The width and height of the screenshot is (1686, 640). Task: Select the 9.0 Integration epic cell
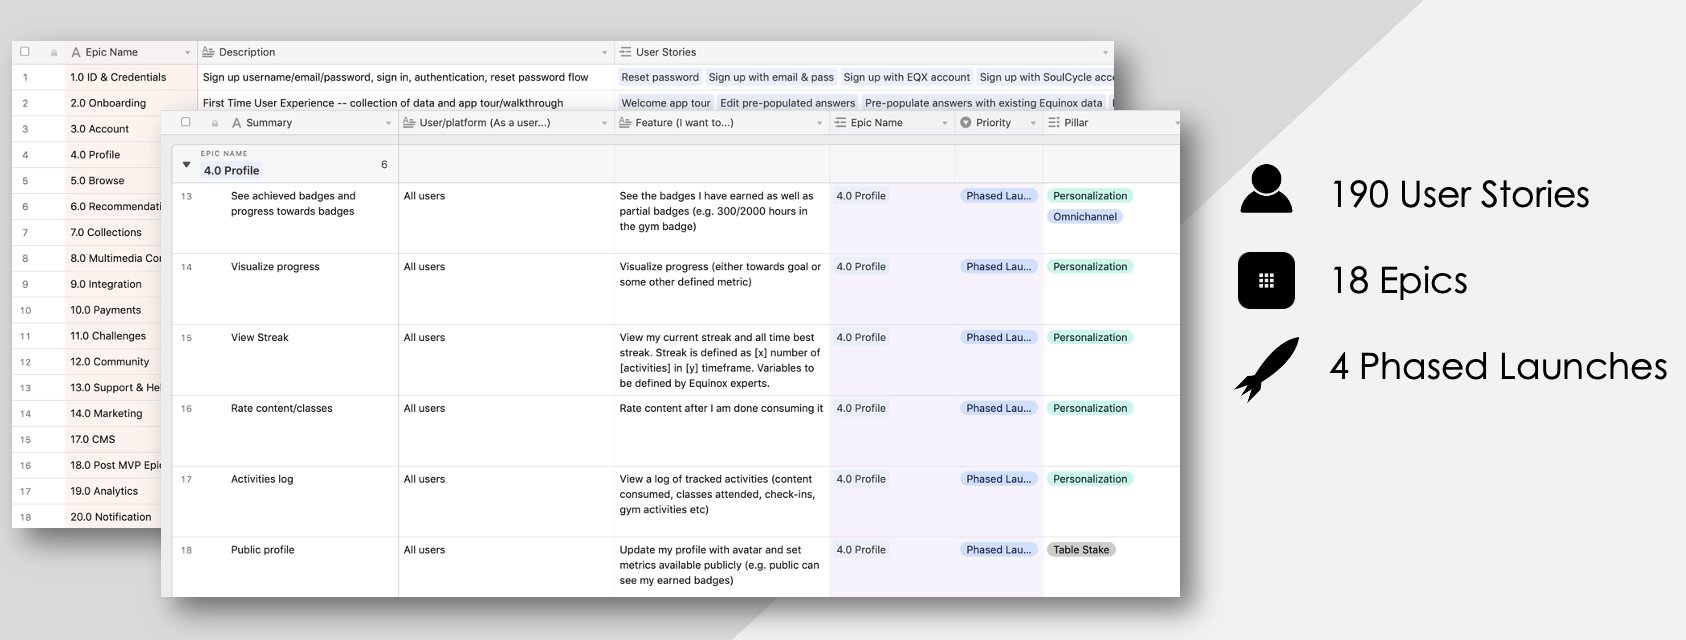pos(113,285)
